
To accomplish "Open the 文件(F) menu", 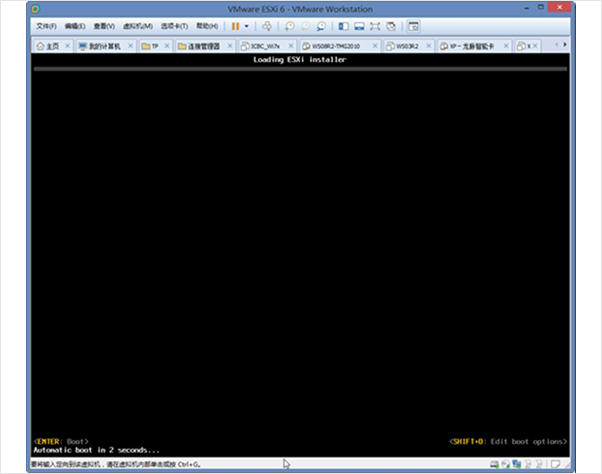I will pos(46,26).
